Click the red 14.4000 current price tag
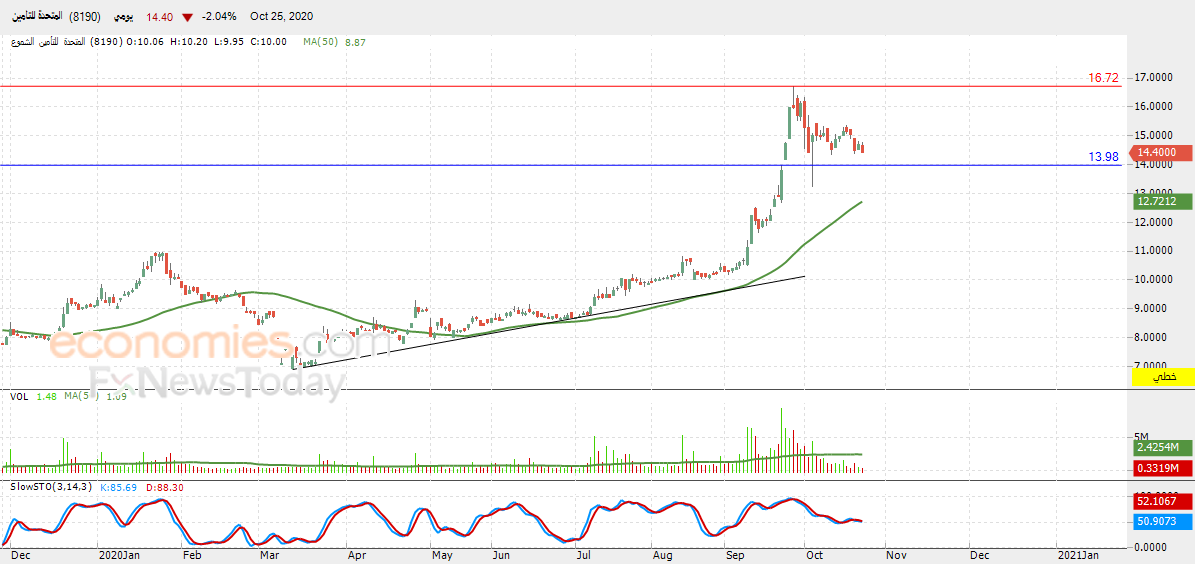Viewport: 1195px width, 564px height. pos(1155,152)
